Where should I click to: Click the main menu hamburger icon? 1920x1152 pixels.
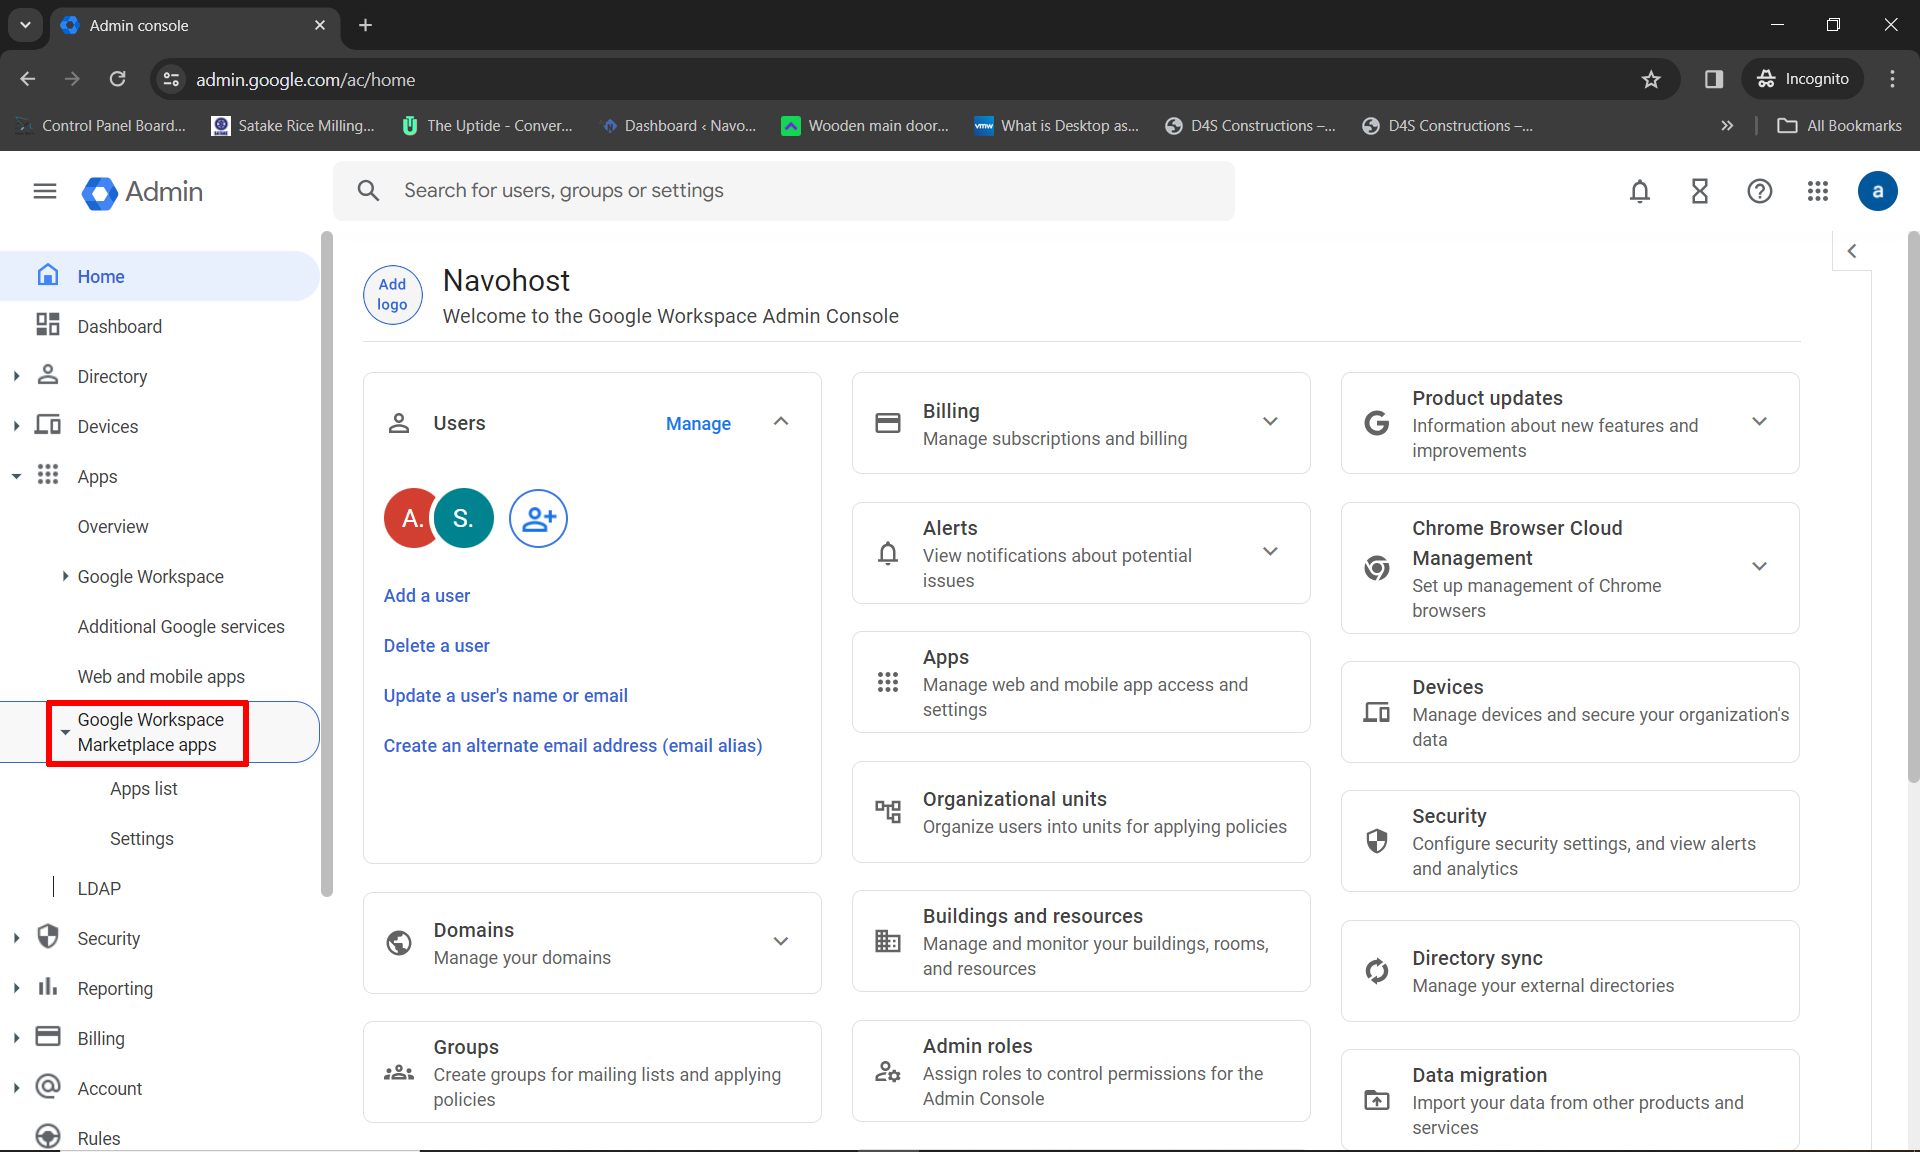(x=45, y=191)
